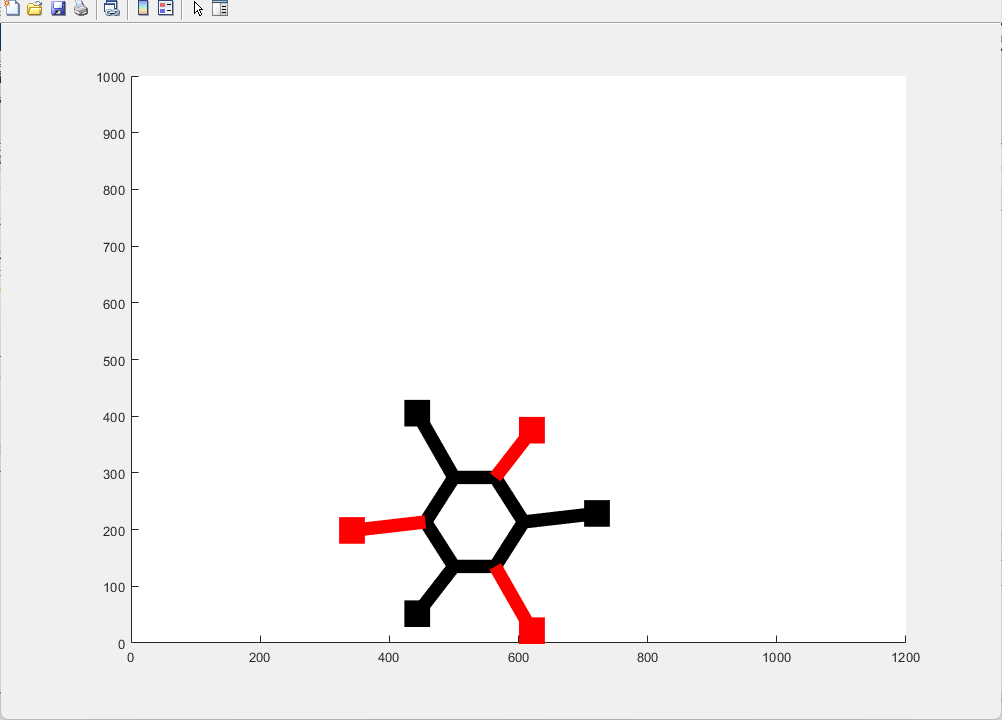The width and height of the screenshot is (1002, 720).
Task: Print the figure with the printer icon
Action: pyautogui.click(x=81, y=8)
